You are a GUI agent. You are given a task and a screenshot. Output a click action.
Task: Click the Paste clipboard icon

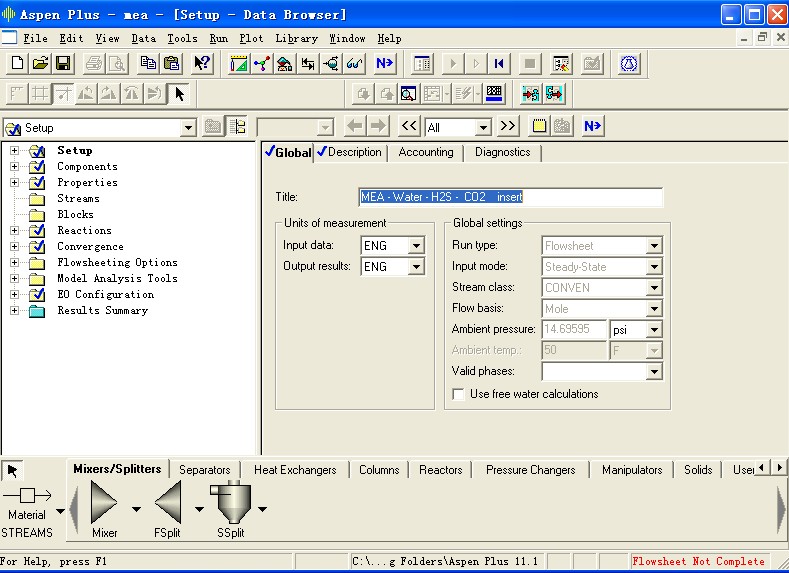171,64
